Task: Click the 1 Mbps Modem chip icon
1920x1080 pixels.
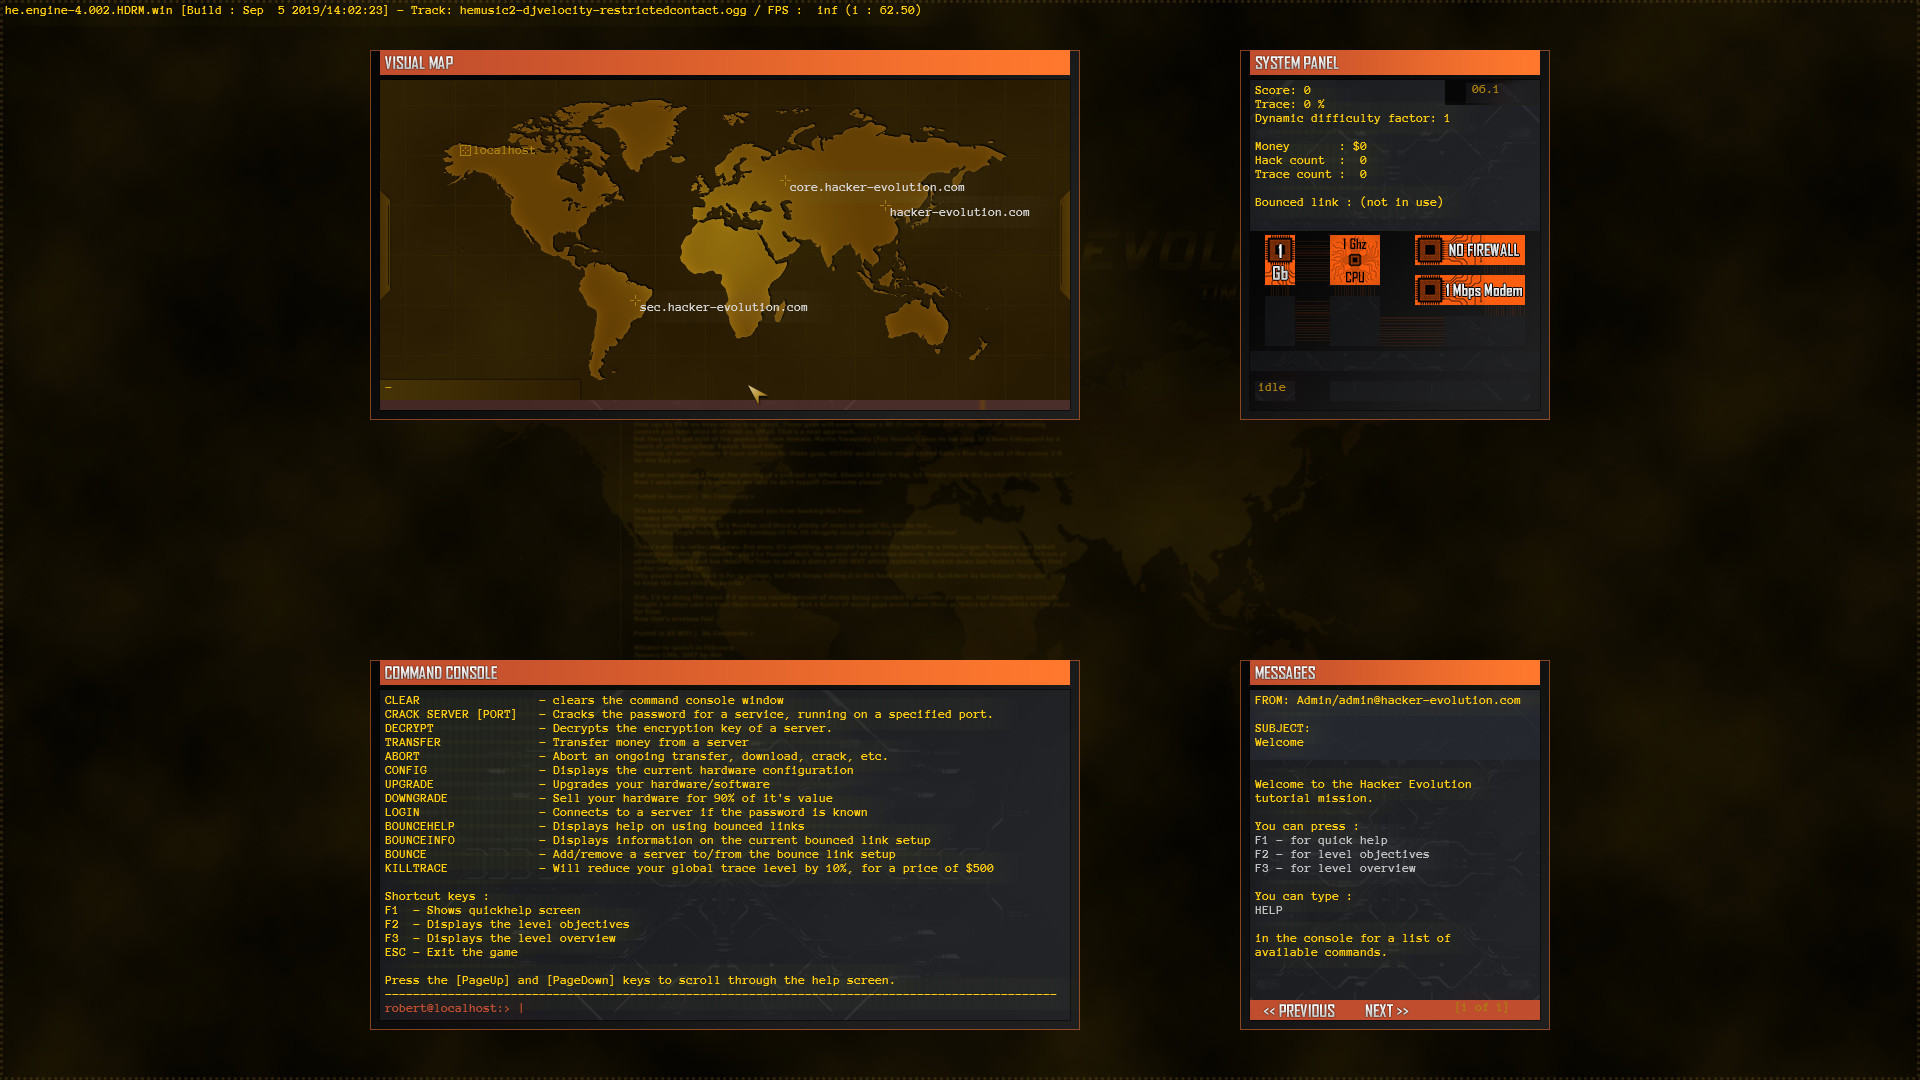Action: point(1469,290)
